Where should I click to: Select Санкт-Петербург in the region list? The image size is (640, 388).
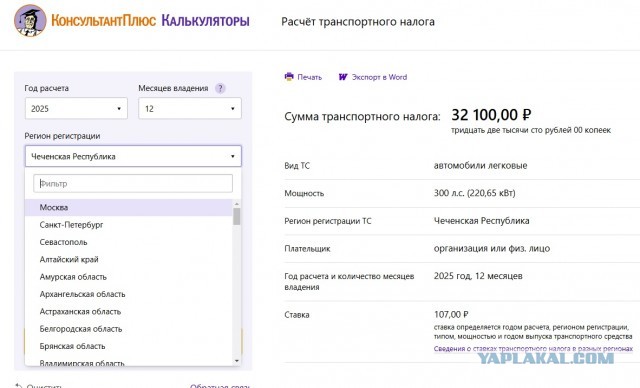[x=129, y=225]
